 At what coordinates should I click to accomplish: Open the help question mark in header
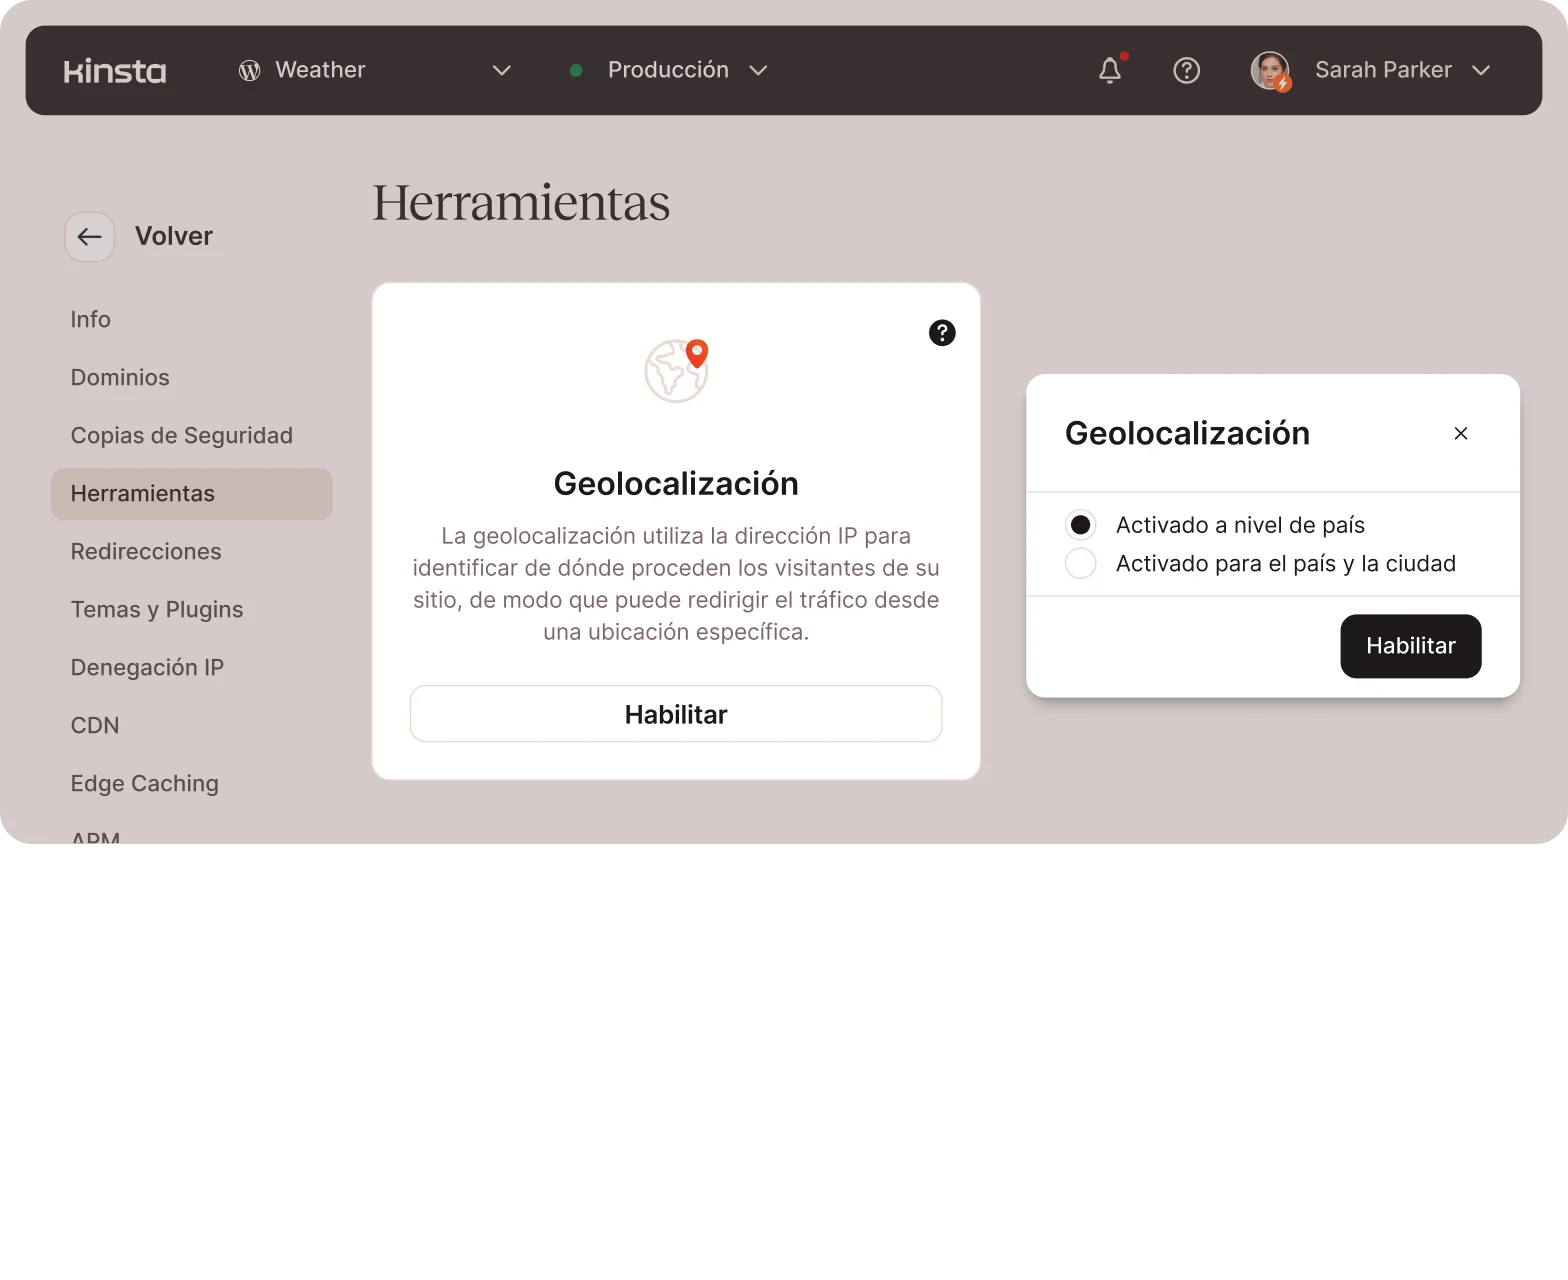click(1186, 70)
